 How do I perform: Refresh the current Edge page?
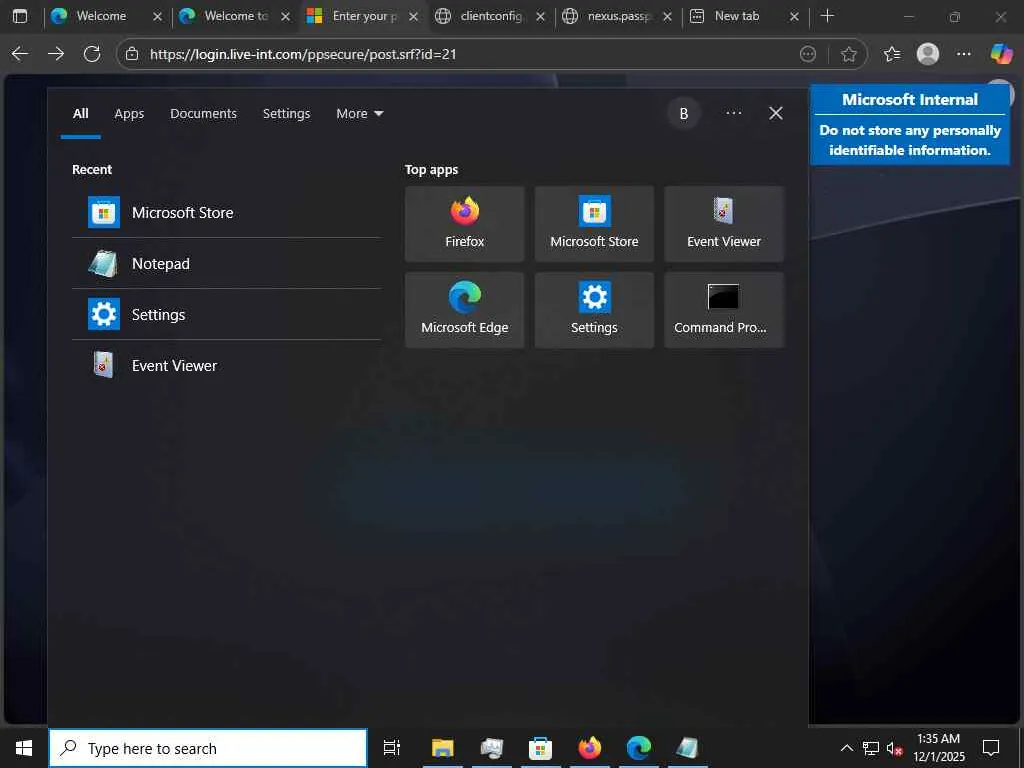click(92, 54)
